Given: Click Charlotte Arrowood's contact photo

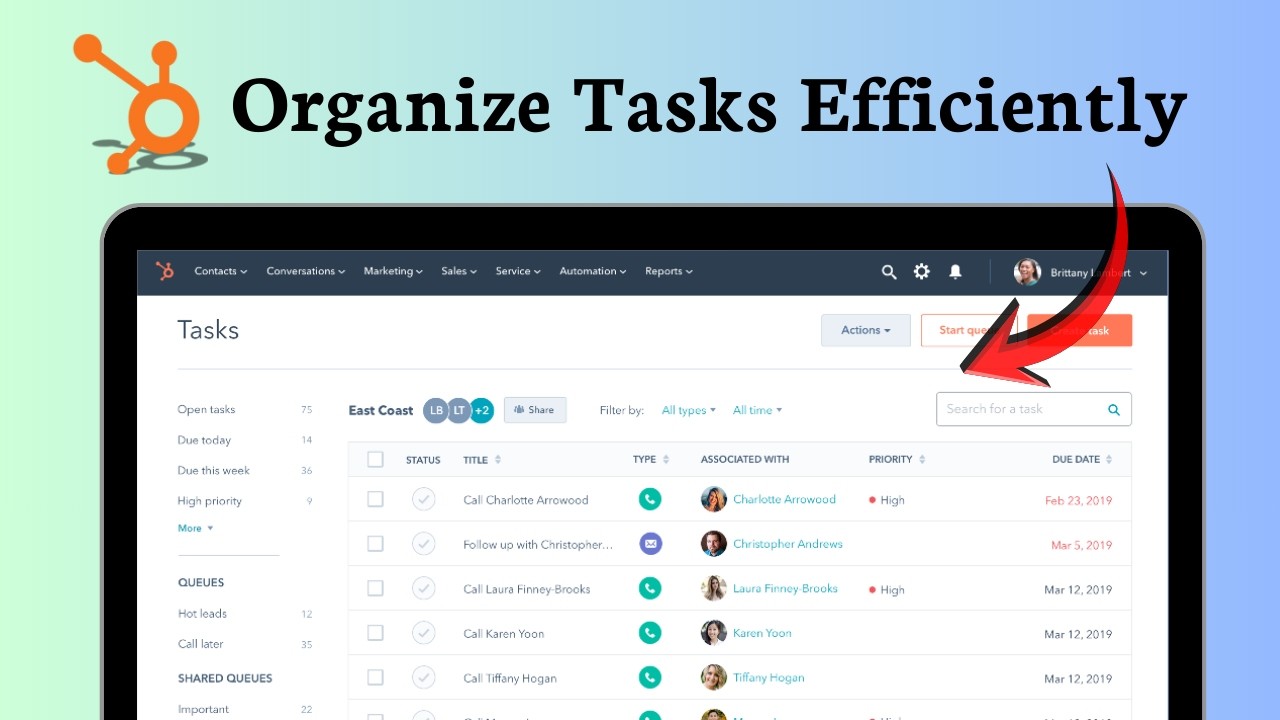Looking at the screenshot, I should click(714, 499).
